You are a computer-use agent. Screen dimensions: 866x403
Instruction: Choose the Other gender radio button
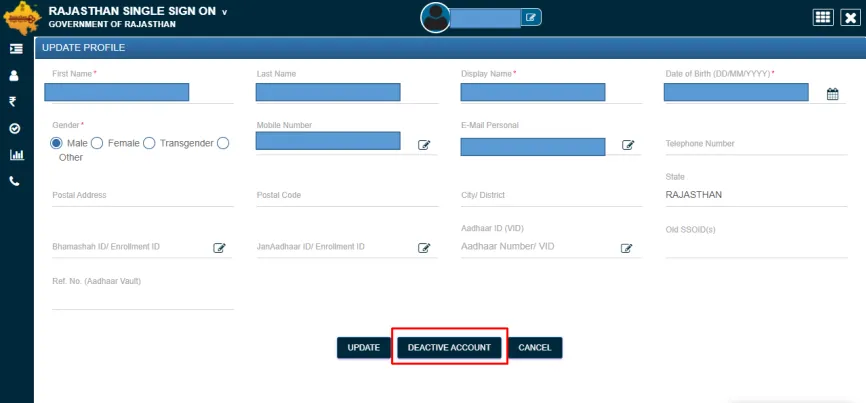(x=223, y=143)
